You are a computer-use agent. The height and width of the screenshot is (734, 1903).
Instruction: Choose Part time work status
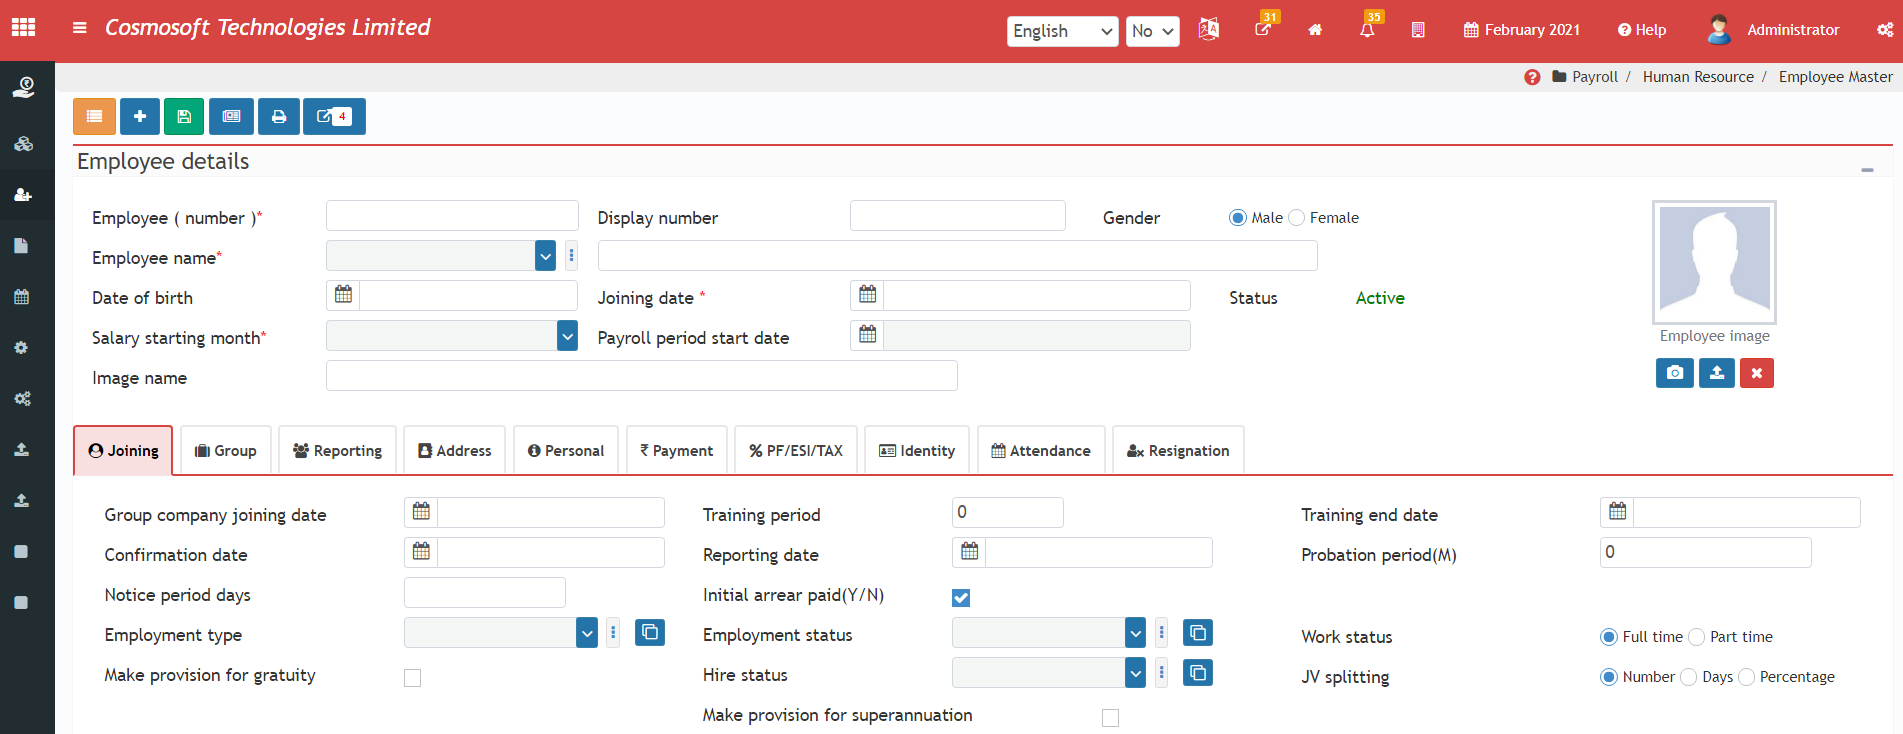1697,637
